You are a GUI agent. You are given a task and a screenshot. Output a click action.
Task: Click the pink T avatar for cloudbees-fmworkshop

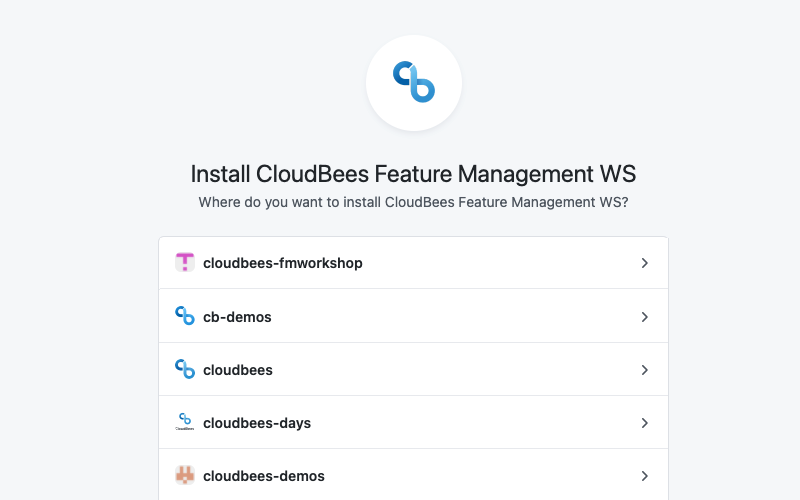point(185,262)
